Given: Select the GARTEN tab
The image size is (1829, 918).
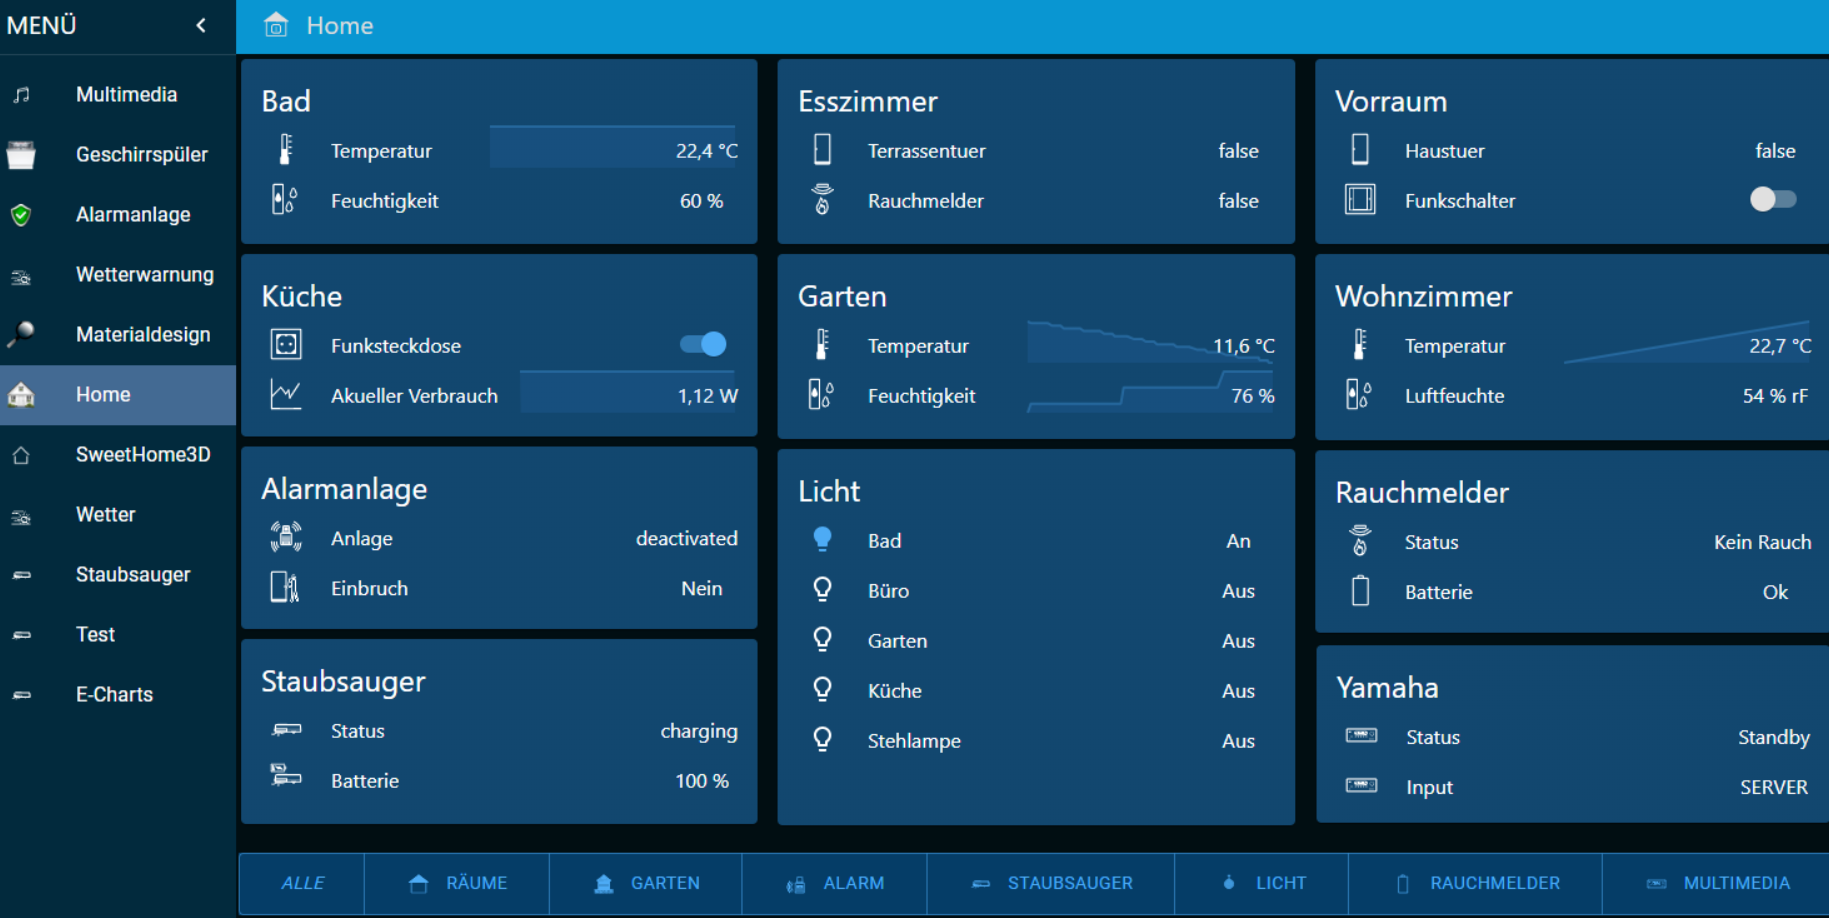Looking at the screenshot, I should point(646,883).
